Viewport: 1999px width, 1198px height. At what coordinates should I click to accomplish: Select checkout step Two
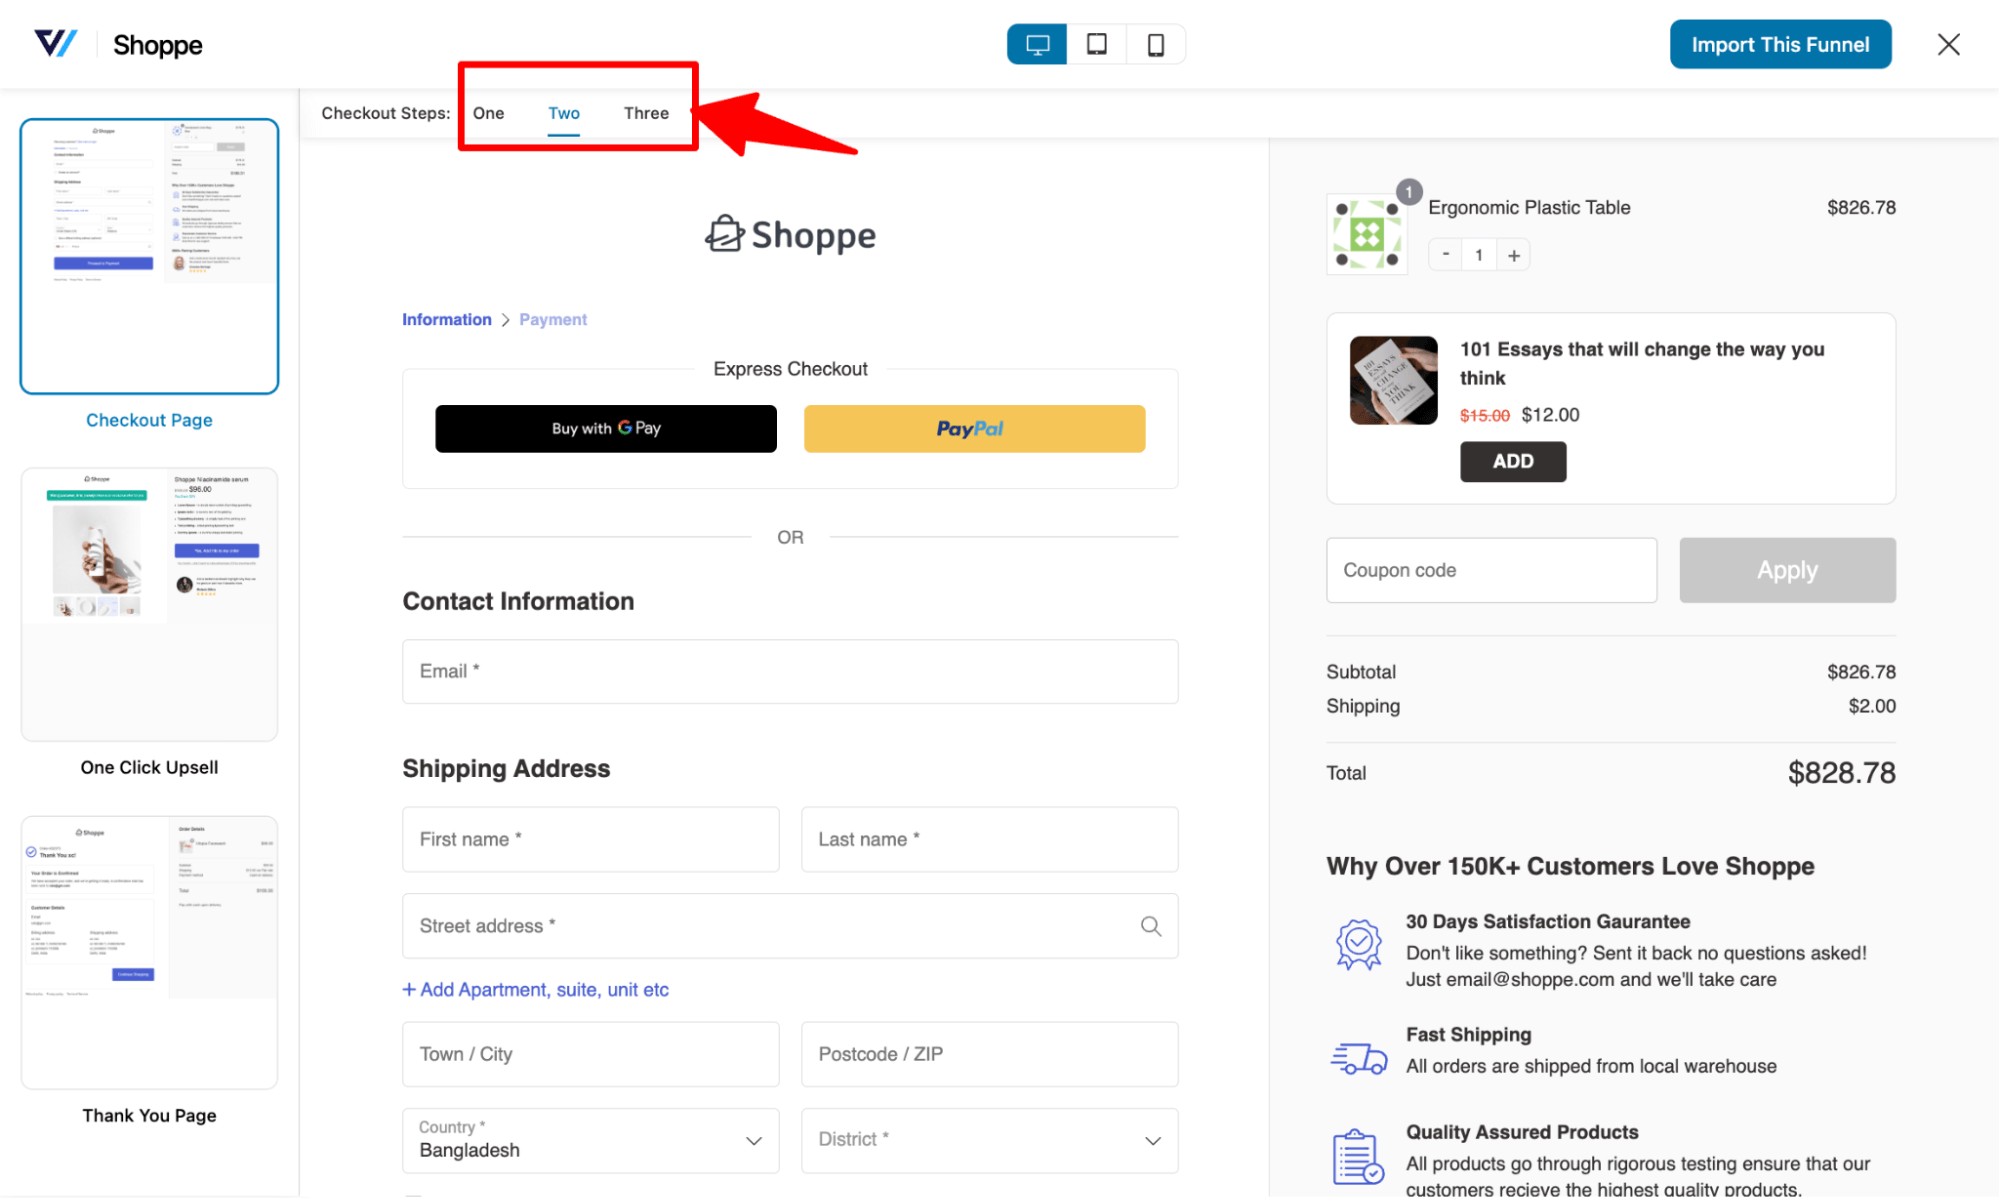[x=564, y=113]
